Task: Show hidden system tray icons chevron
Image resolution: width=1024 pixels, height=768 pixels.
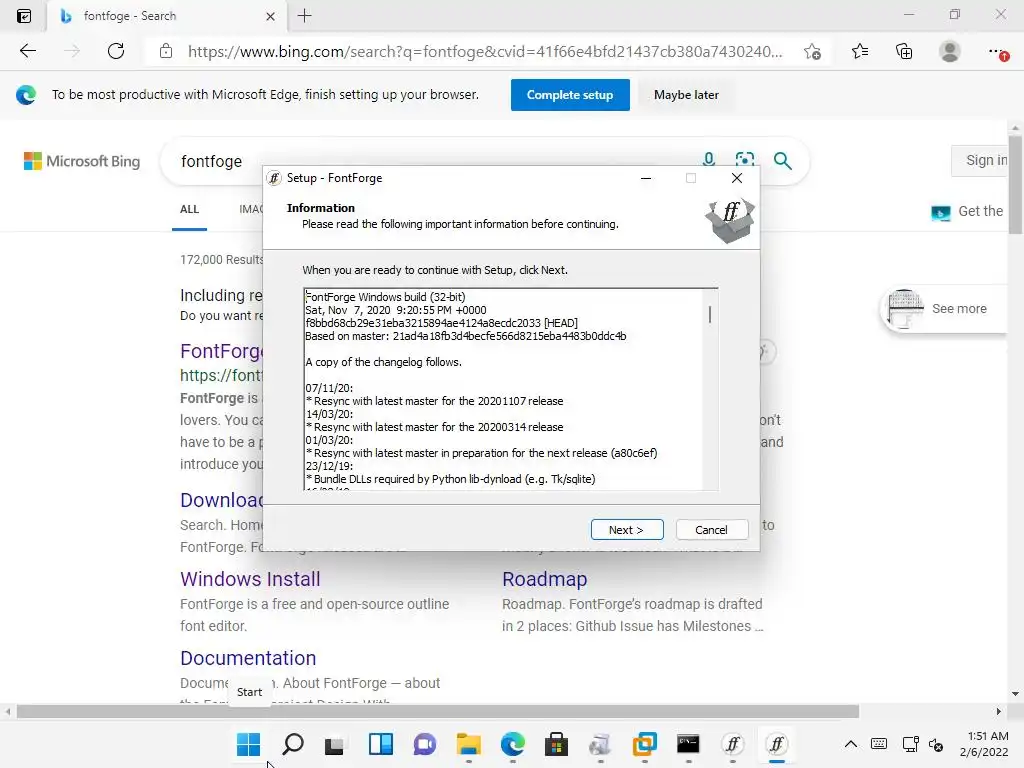Action: point(850,744)
